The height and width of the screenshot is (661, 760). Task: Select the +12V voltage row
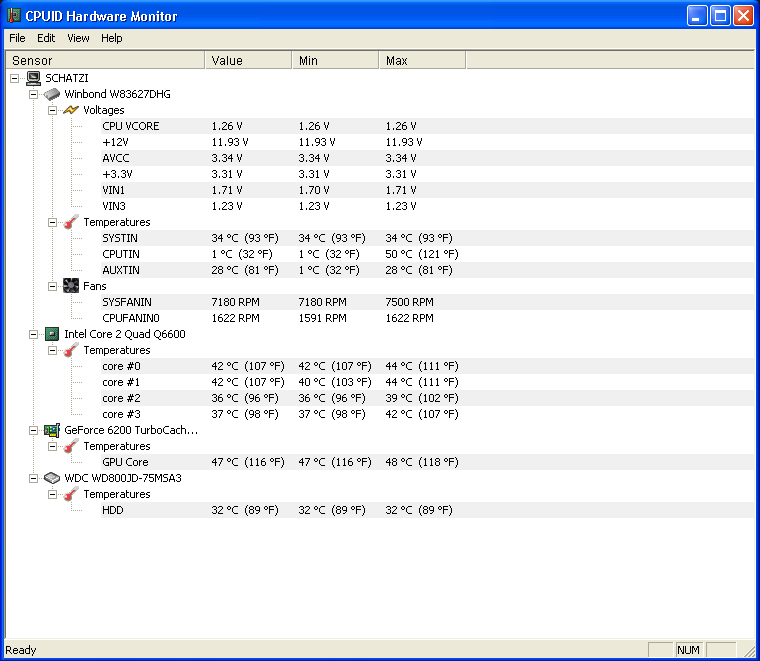428,142
